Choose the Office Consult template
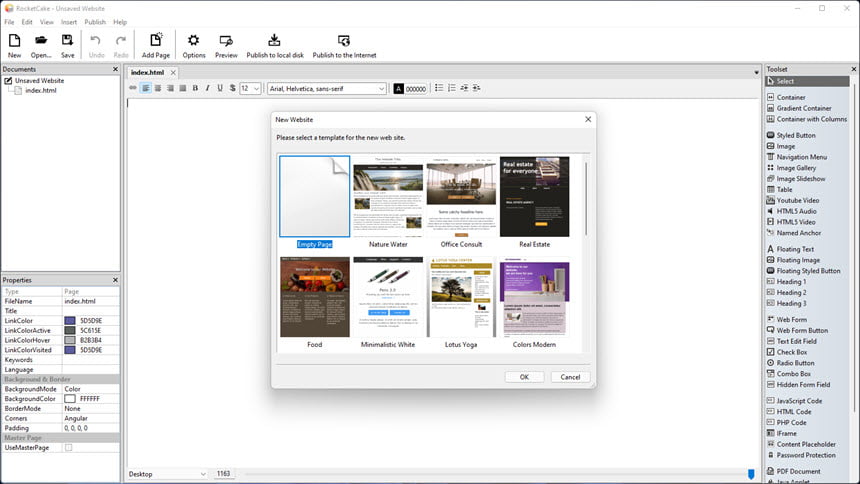This screenshot has height=484, width=860. (x=461, y=202)
